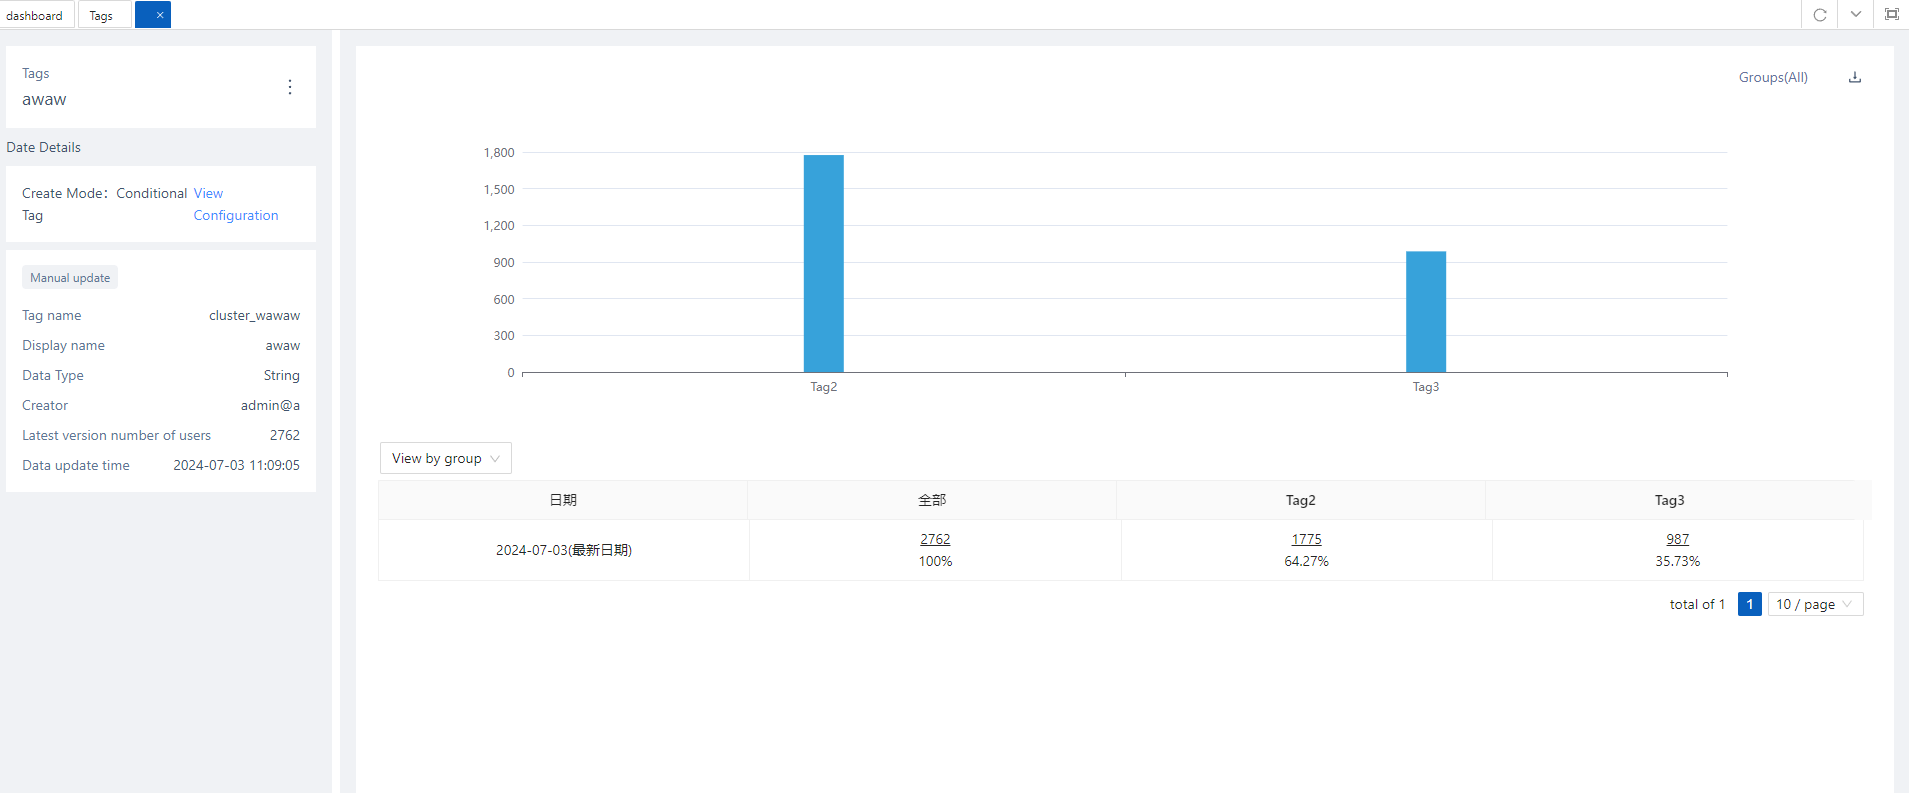The image size is (1909, 793).
Task: Click the Tag3 bar in the chart
Action: pos(1426,312)
